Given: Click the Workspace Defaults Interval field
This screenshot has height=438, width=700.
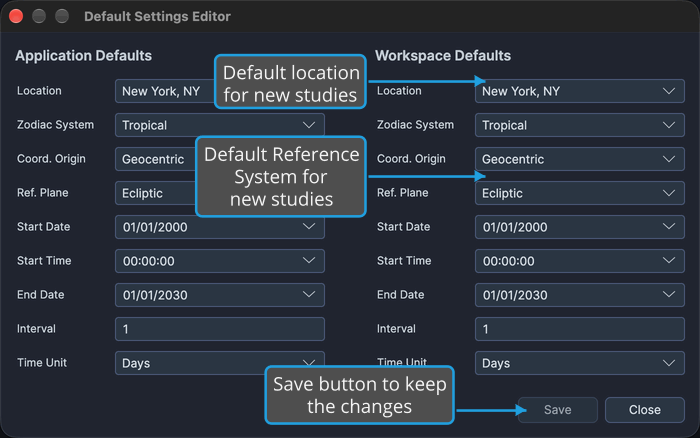Looking at the screenshot, I should 579,329.
